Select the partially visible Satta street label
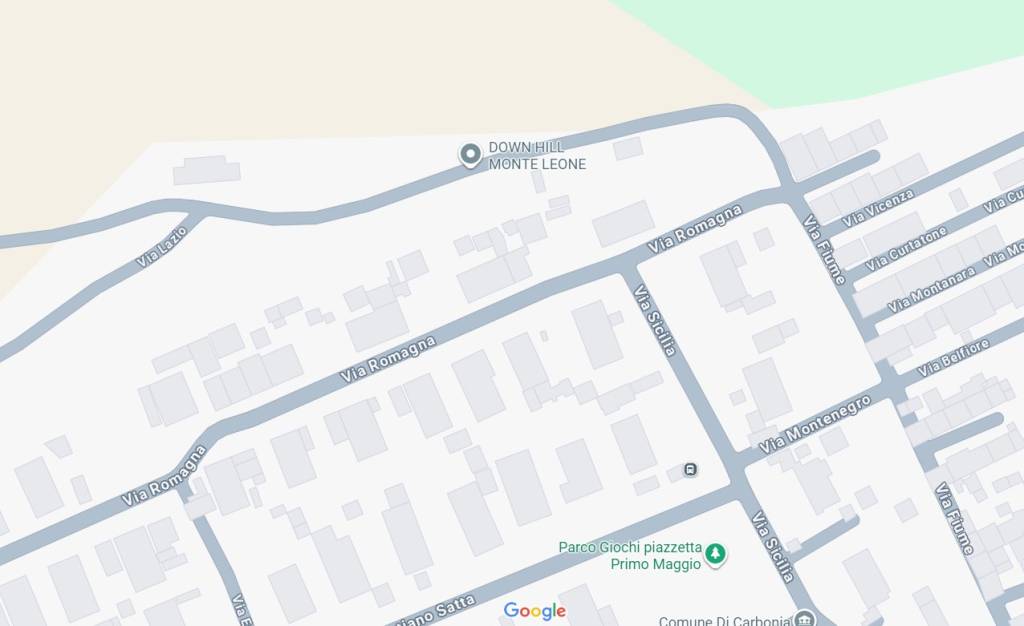 438,612
